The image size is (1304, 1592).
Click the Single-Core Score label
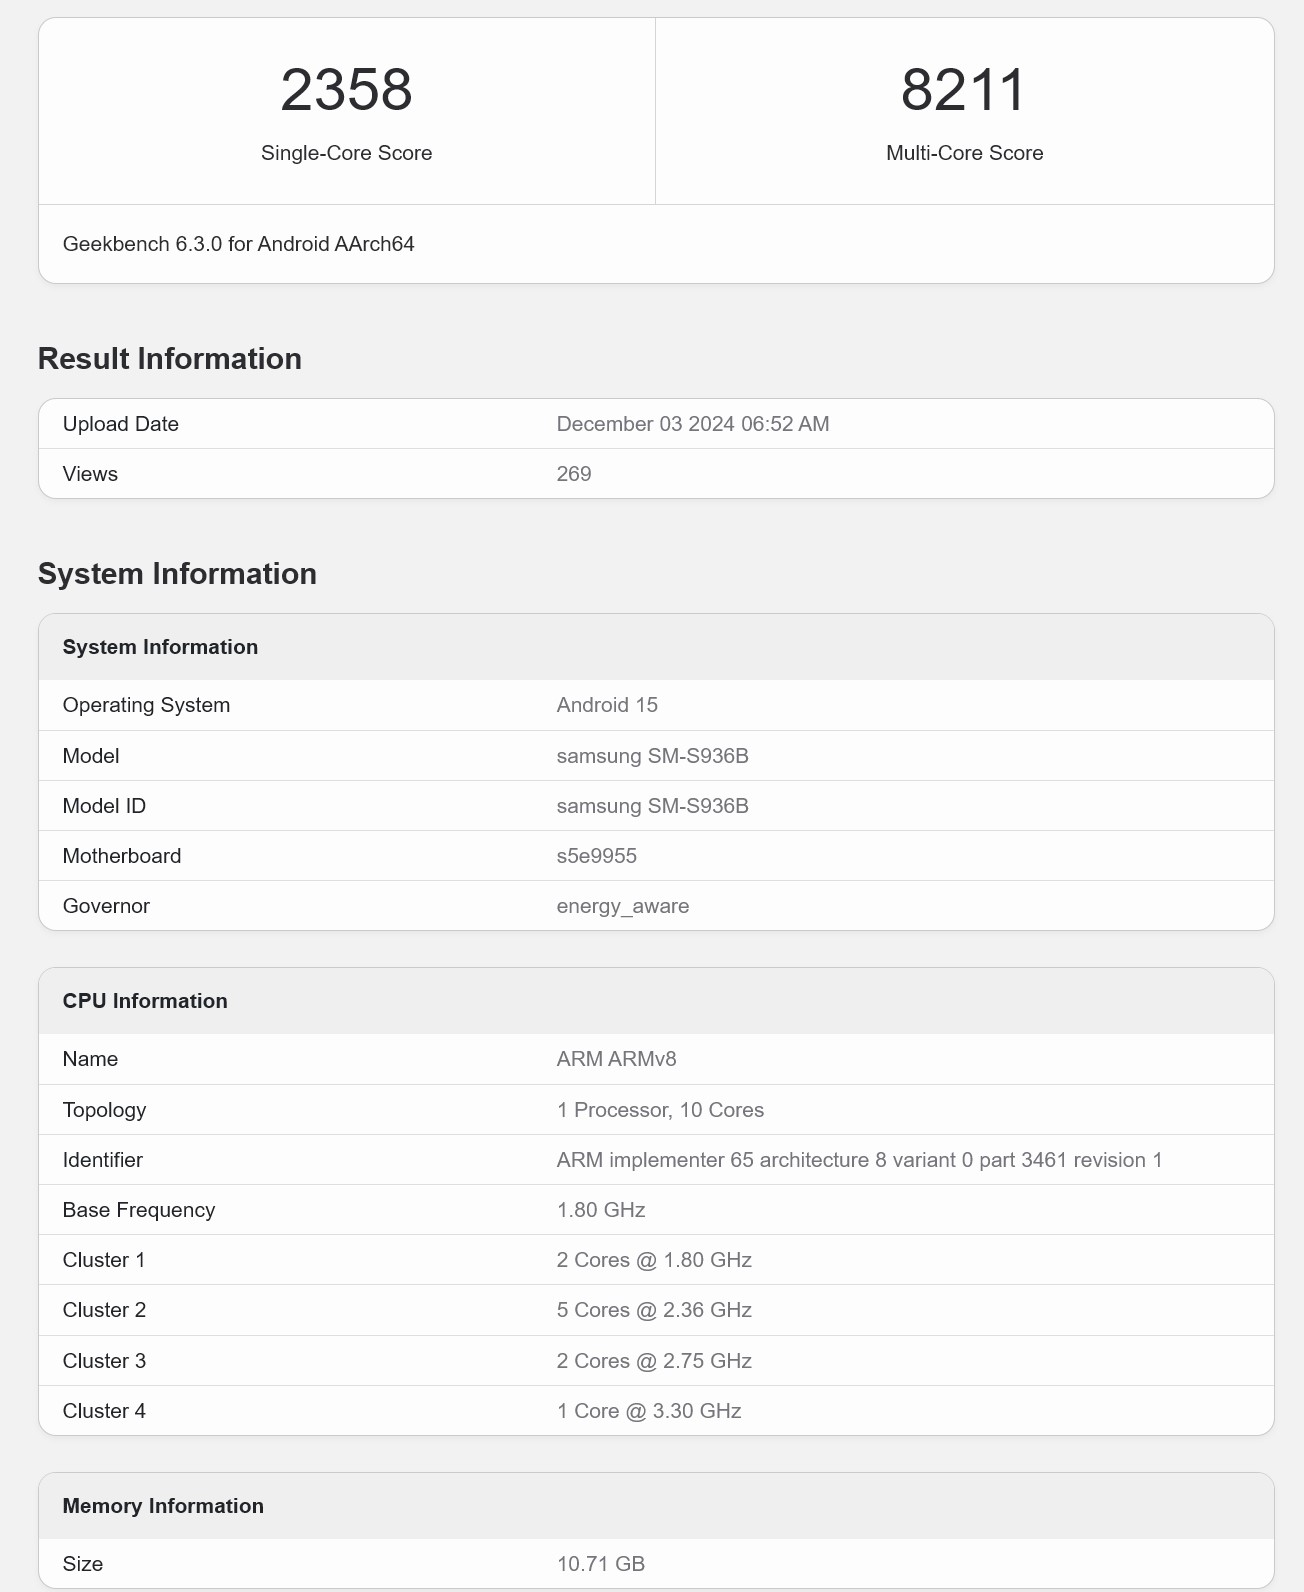click(x=346, y=153)
